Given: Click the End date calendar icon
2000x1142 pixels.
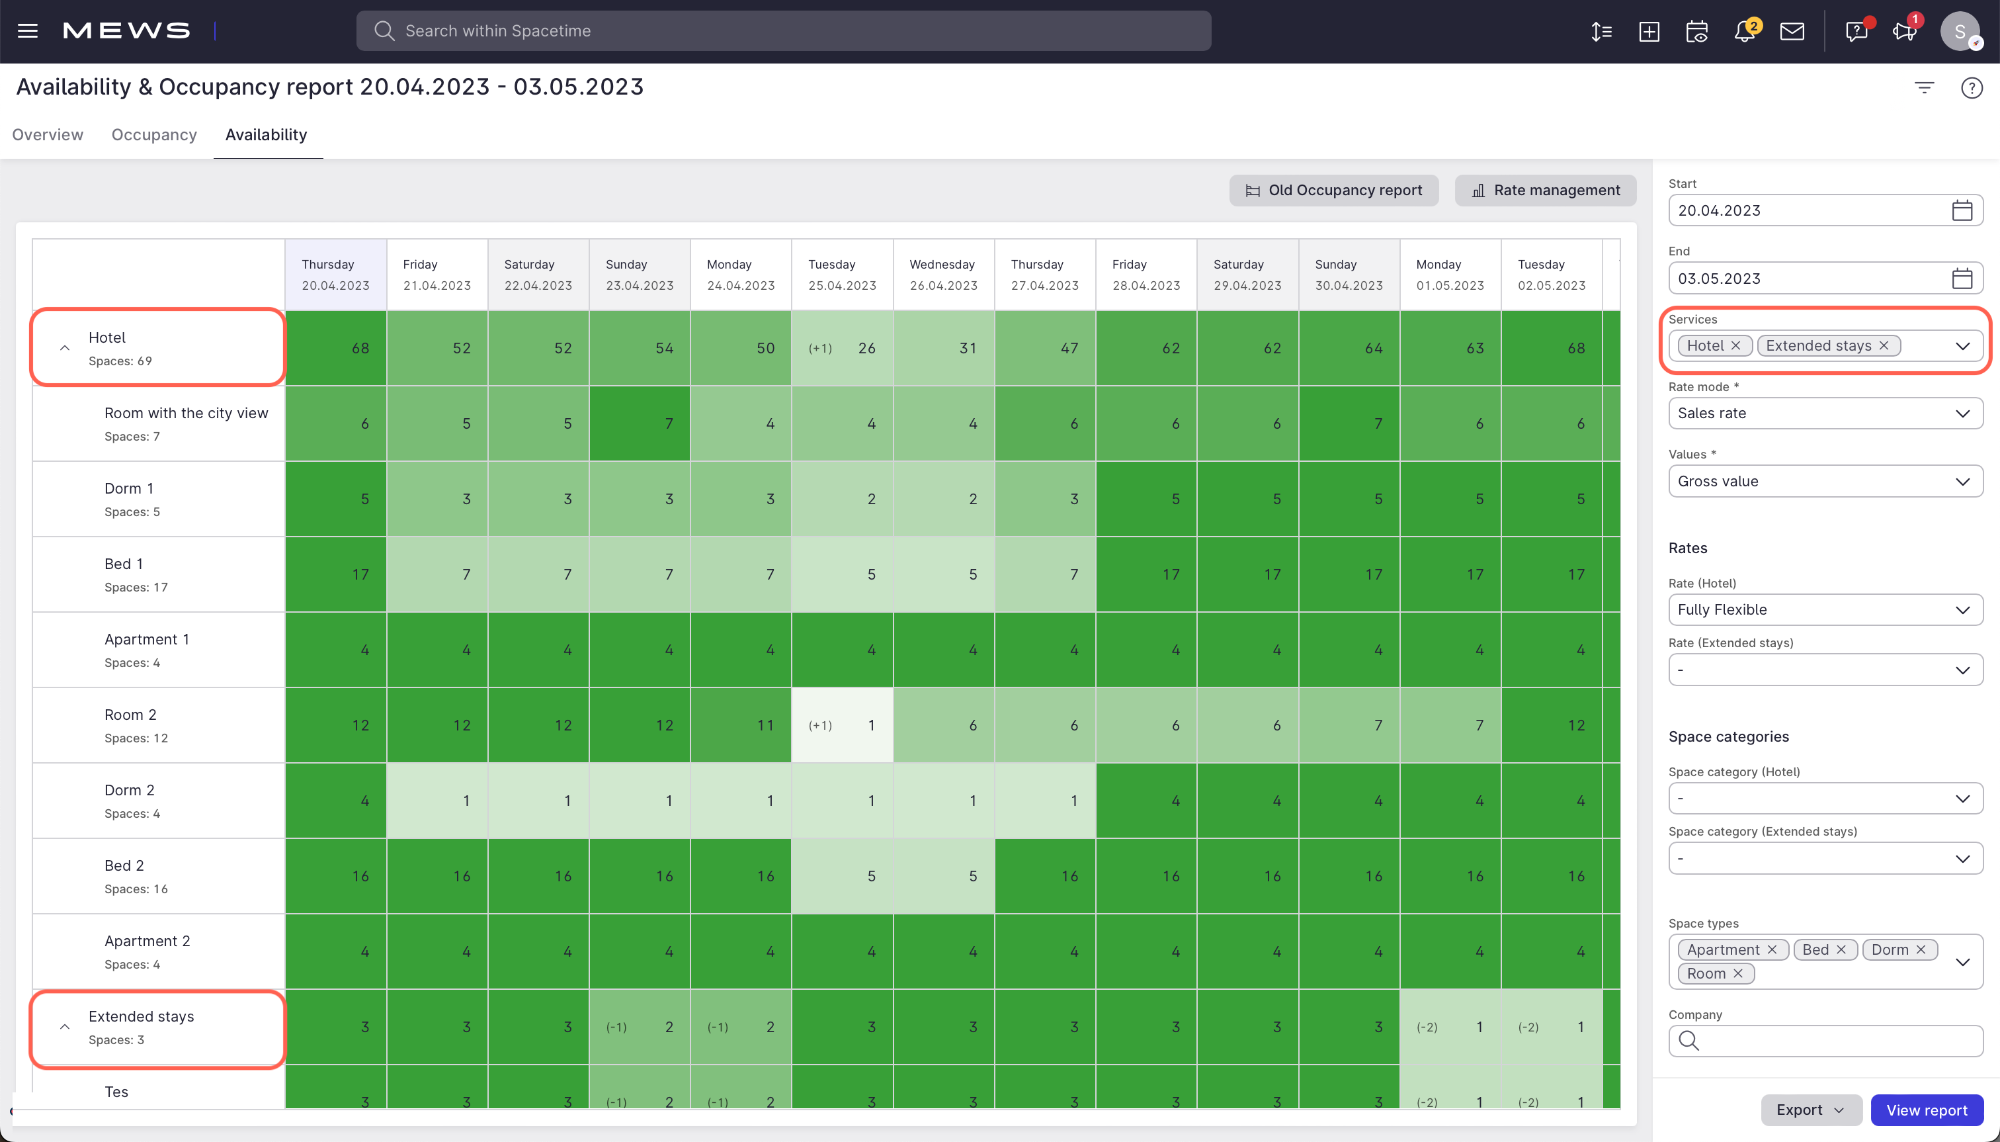Looking at the screenshot, I should pyautogui.click(x=1962, y=278).
